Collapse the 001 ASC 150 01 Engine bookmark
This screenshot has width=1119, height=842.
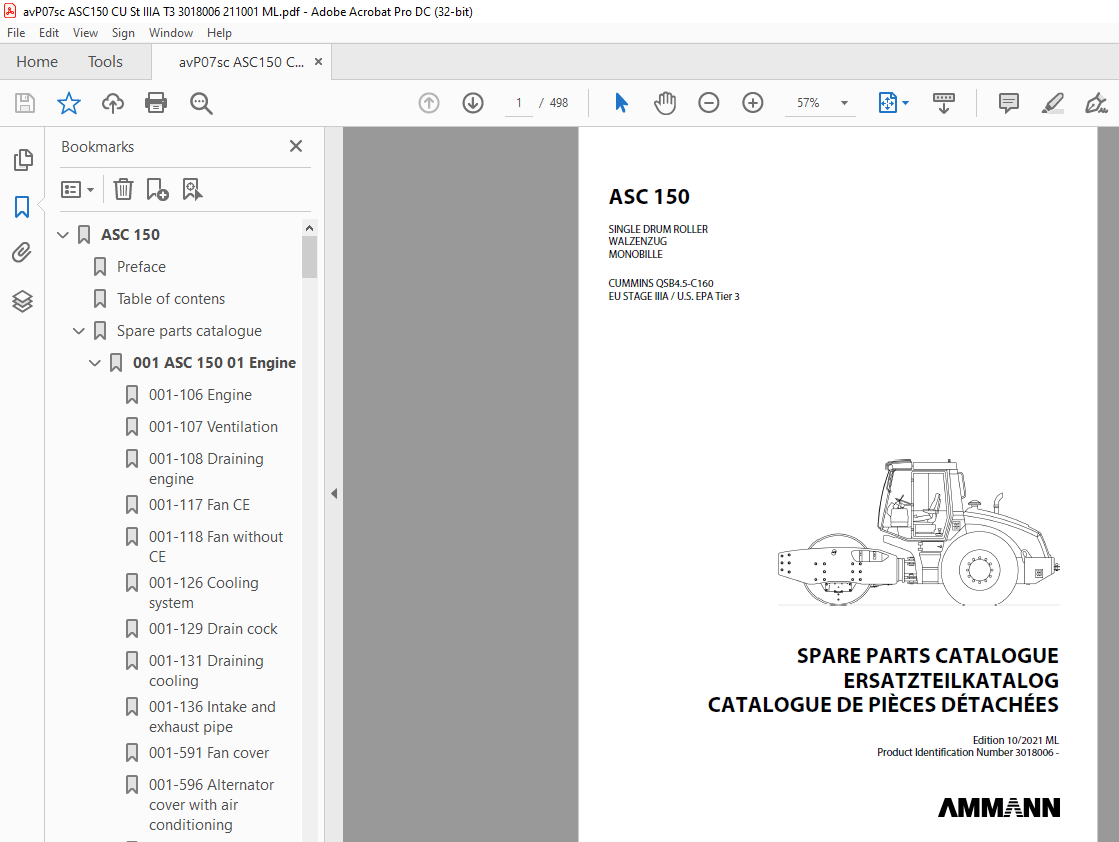pos(95,362)
